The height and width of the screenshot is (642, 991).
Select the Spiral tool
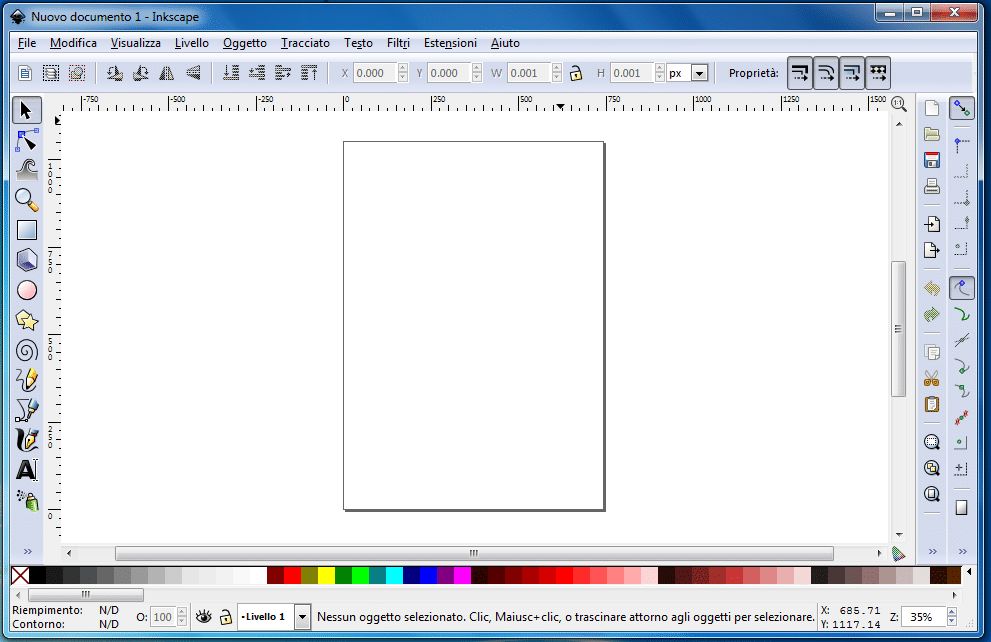coord(27,350)
